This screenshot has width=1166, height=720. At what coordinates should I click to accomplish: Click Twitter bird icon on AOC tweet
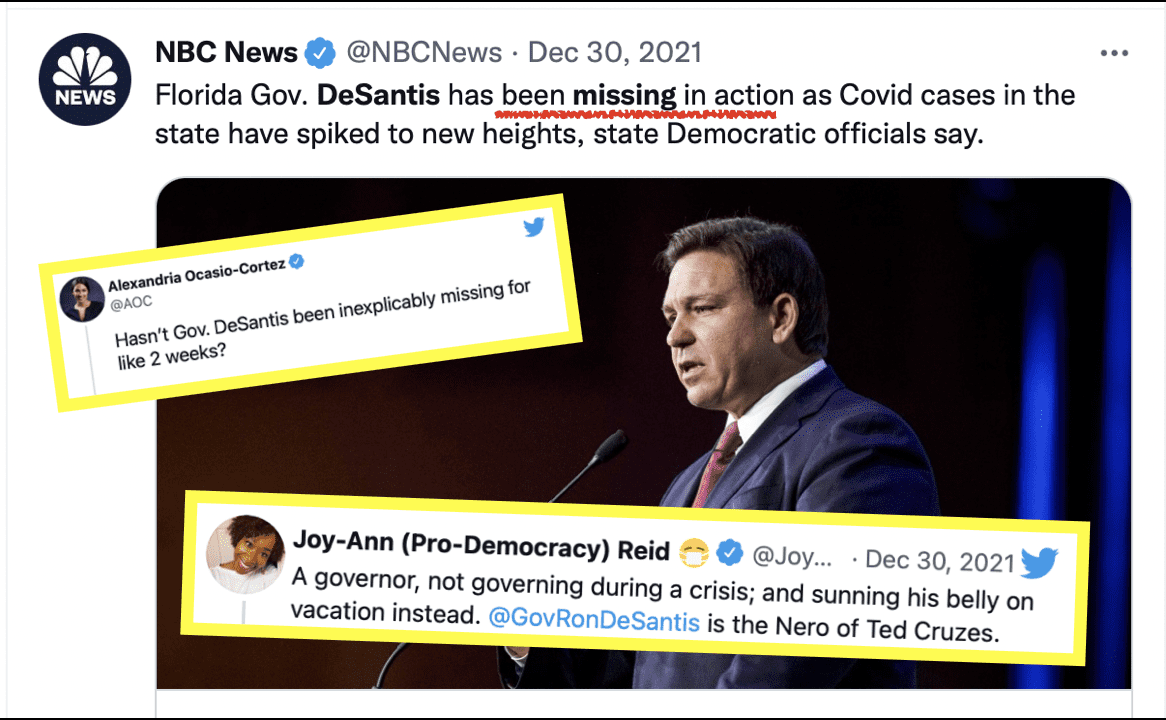[534, 227]
